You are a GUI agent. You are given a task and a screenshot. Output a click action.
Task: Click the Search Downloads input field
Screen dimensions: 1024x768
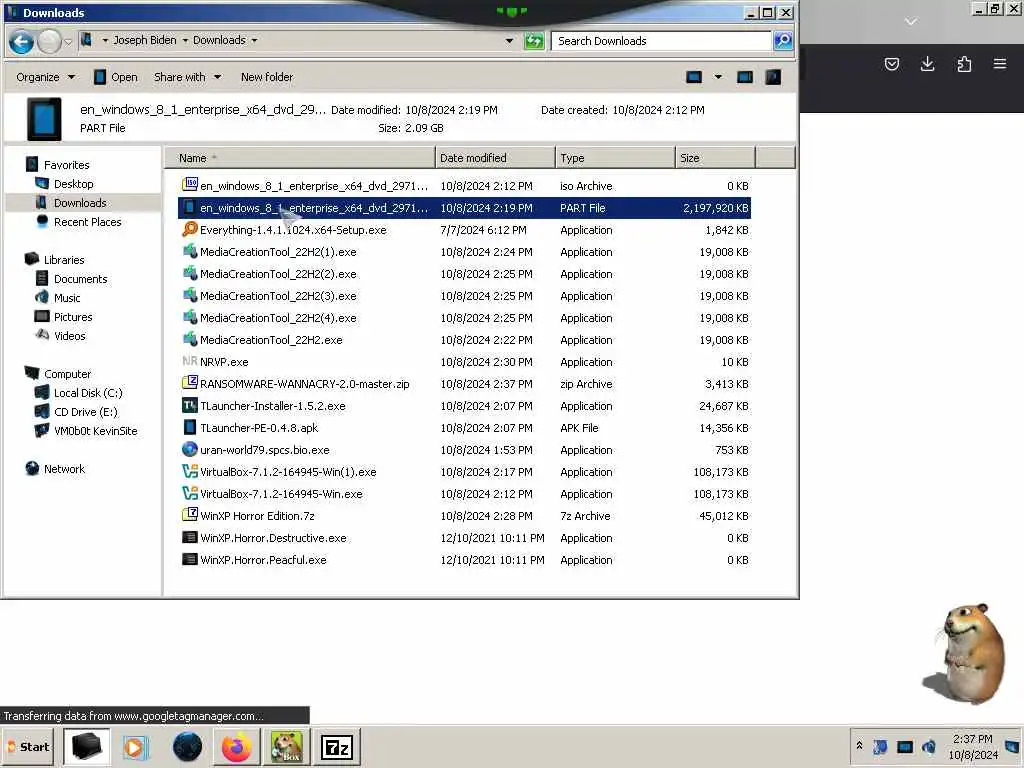661,40
